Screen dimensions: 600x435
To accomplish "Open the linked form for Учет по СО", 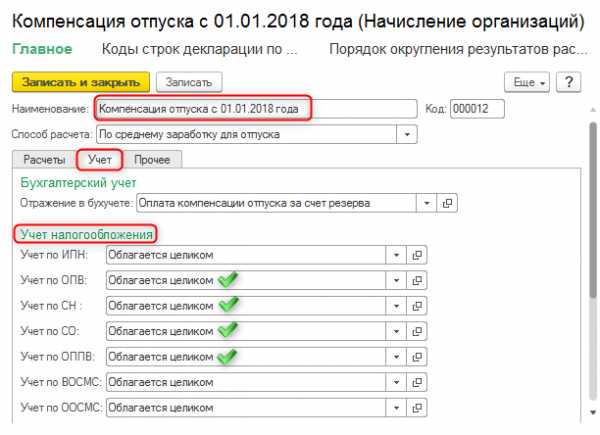I will point(419,330).
